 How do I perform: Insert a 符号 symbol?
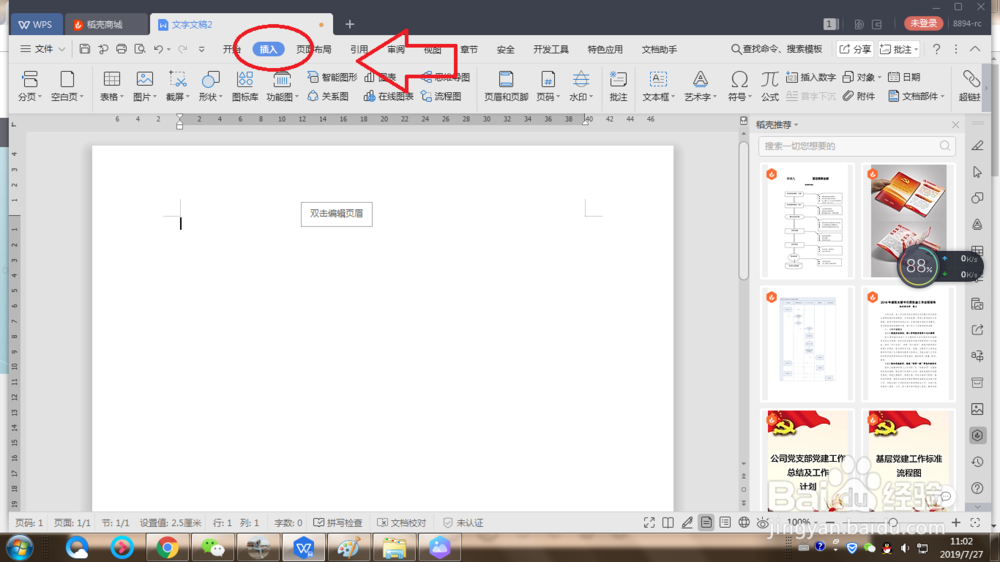coord(739,85)
